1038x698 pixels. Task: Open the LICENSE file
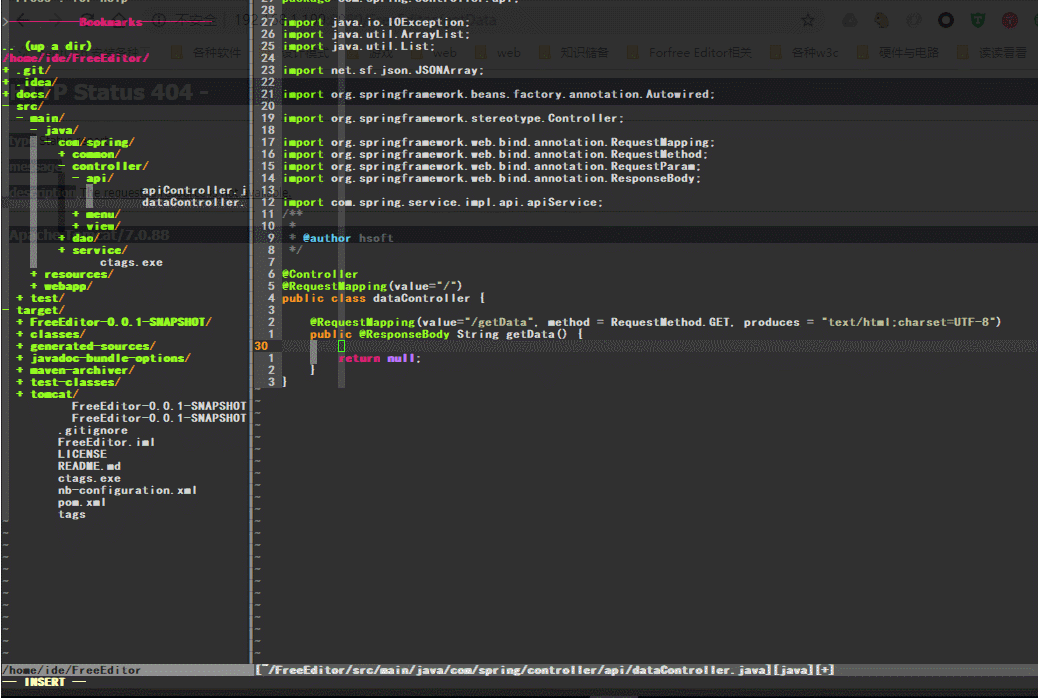(x=82, y=454)
